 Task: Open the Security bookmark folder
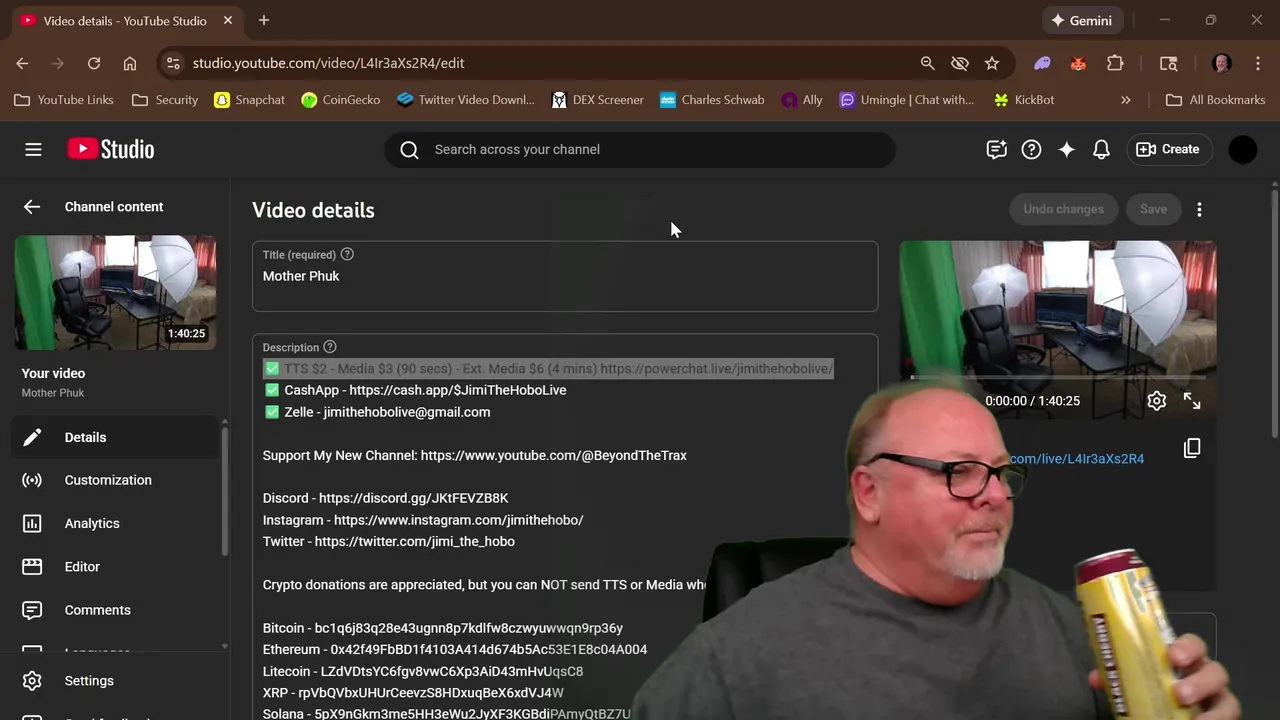coord(166,100)
